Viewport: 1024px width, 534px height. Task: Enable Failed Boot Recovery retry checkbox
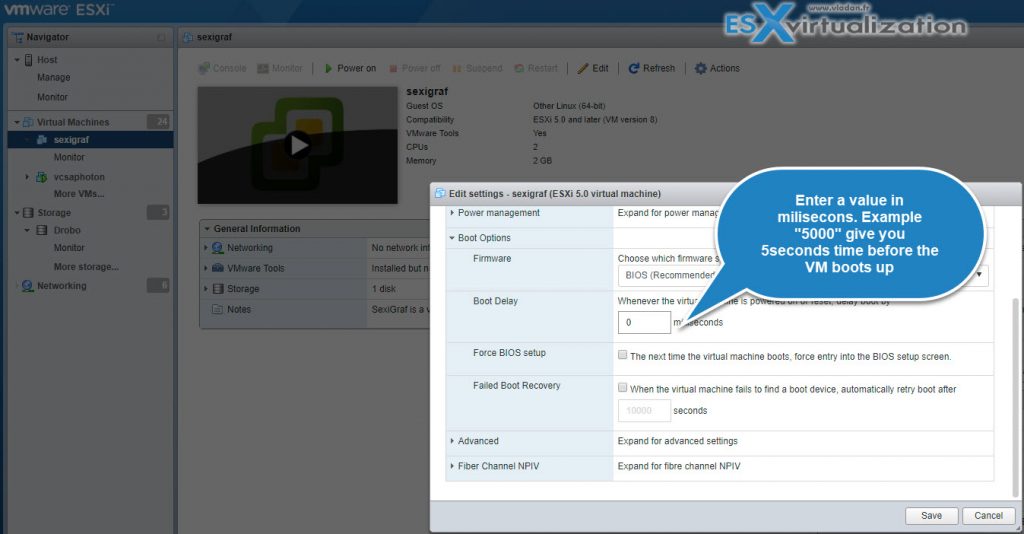pos(623,388)
